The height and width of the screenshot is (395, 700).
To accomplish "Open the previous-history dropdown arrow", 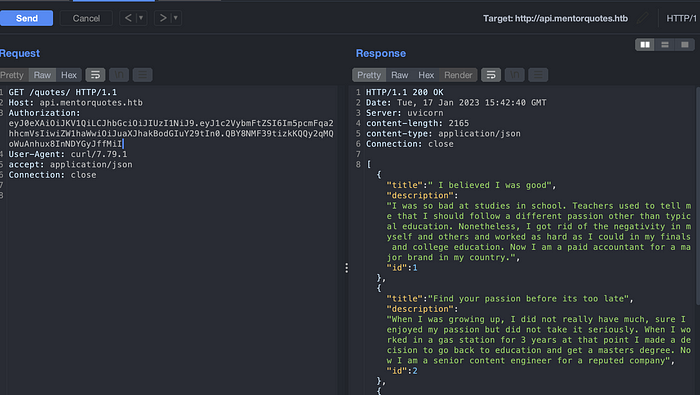I will pos(141,18).
